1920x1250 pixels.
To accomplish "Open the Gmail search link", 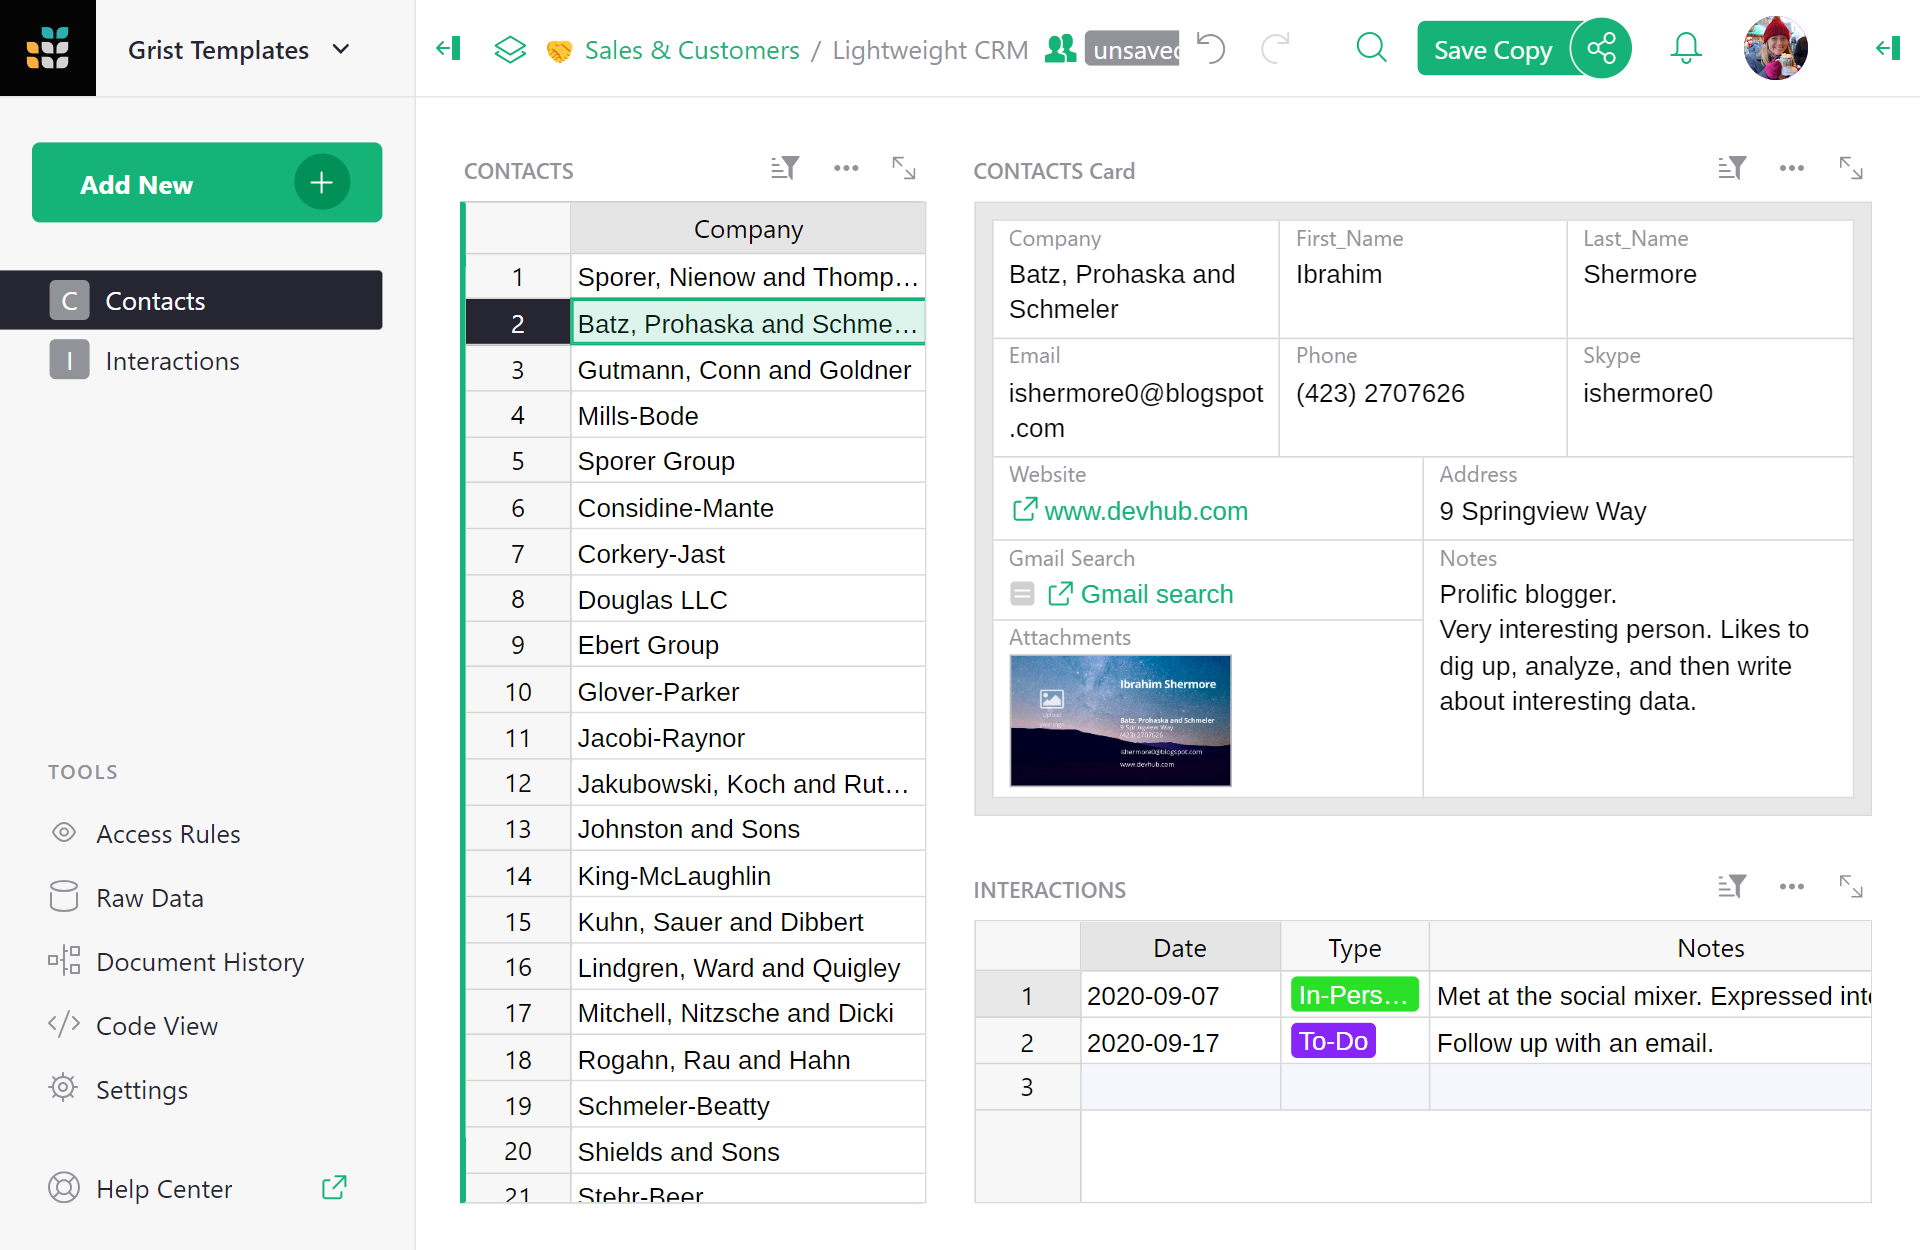I will click(1157, 594).
